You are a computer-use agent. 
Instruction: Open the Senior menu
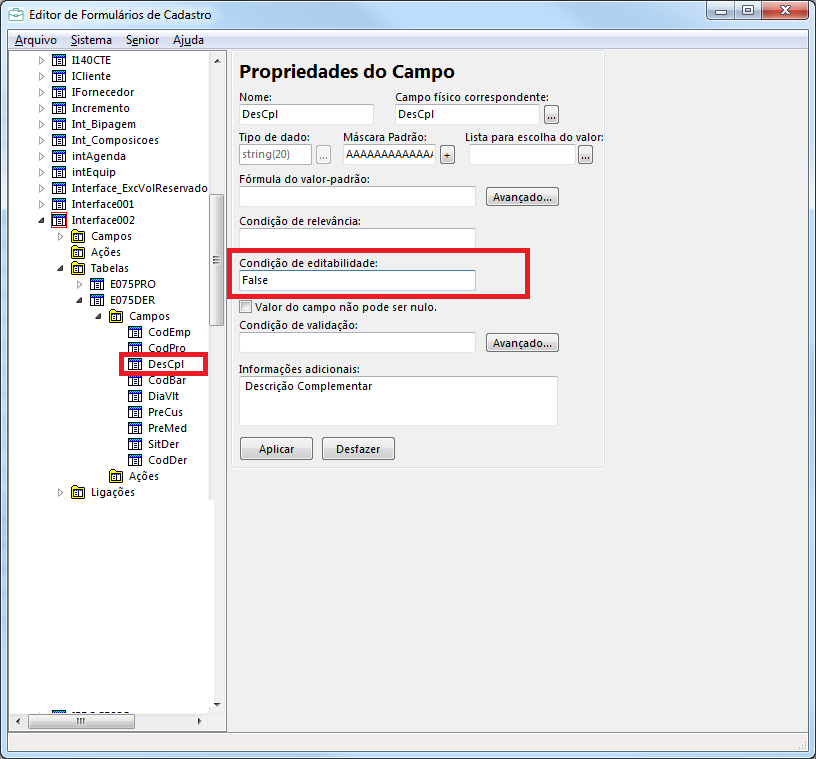click(142, 40)
